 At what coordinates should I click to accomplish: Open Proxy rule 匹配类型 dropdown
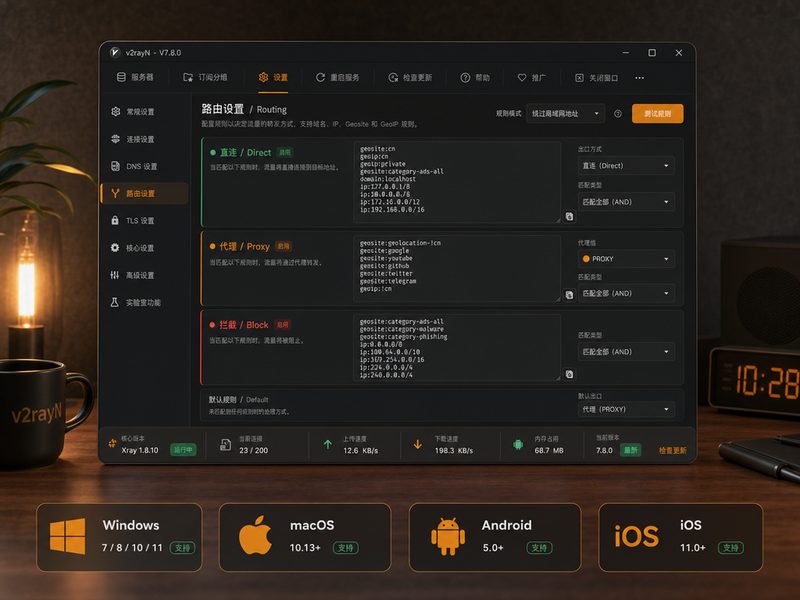click(x=626, y=293)
